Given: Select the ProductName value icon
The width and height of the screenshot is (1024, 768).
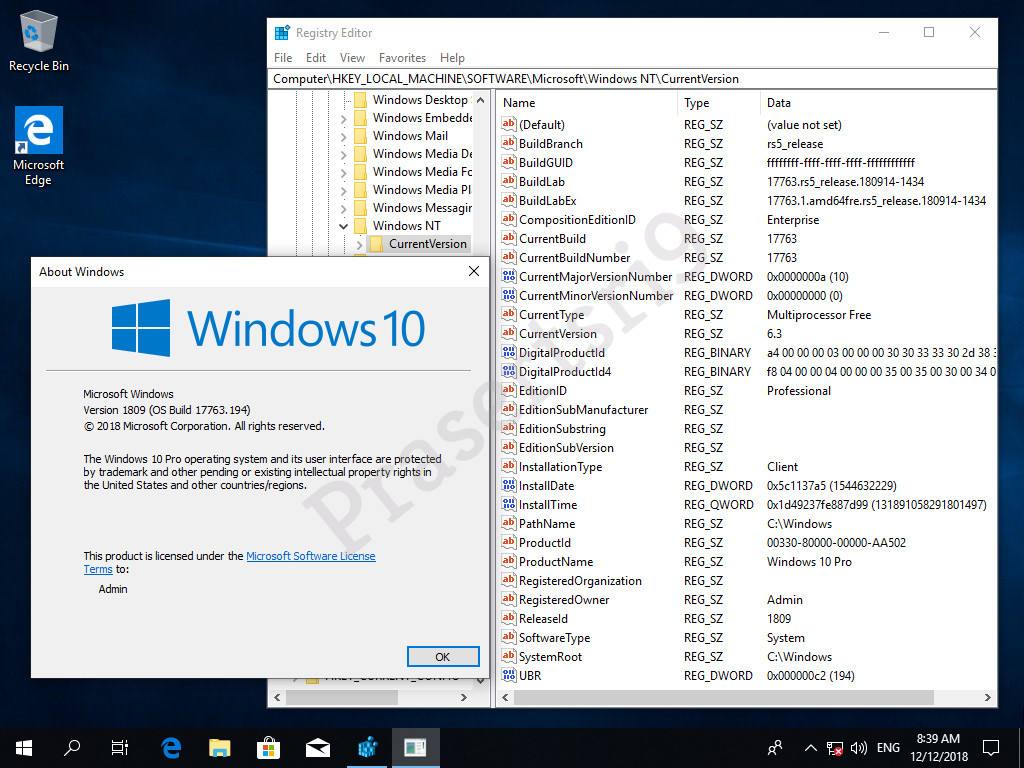Looking at the screenshot, I should (x=509, y=561).
